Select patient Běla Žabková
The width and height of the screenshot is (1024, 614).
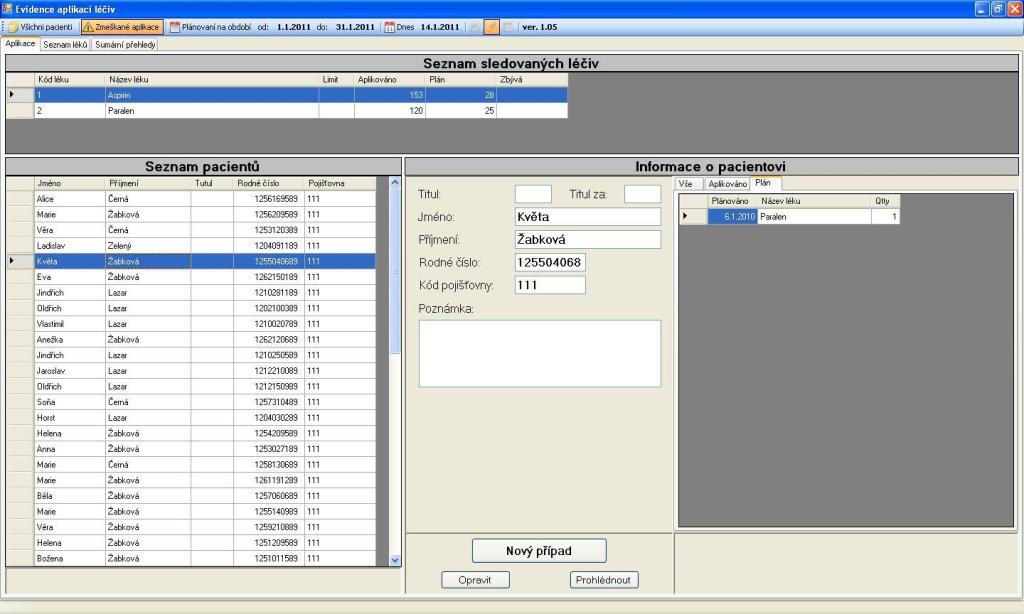point(191,496)
